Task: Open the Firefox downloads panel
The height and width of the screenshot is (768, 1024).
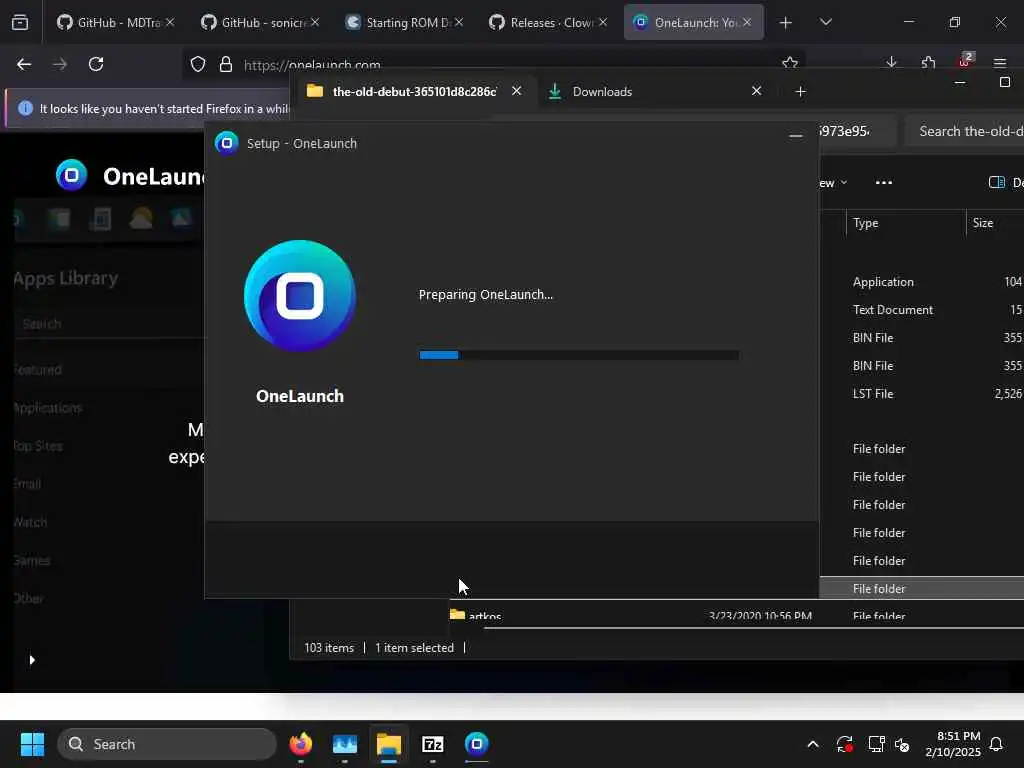Action: (891, 63)
